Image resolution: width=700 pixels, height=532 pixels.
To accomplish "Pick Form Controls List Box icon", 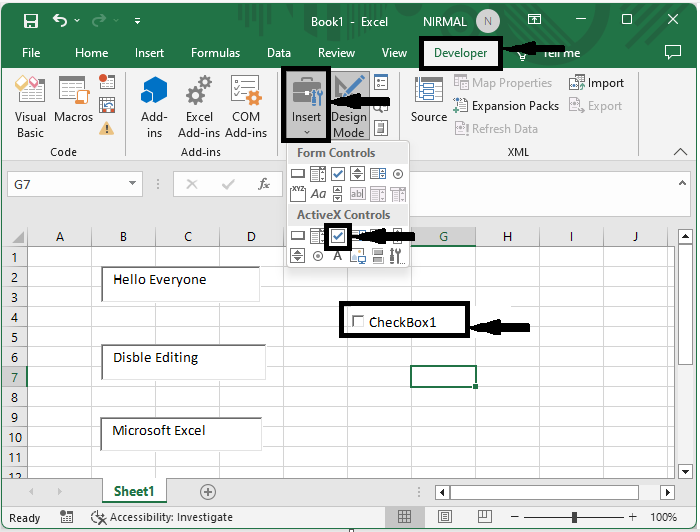I will coord(378,174).
